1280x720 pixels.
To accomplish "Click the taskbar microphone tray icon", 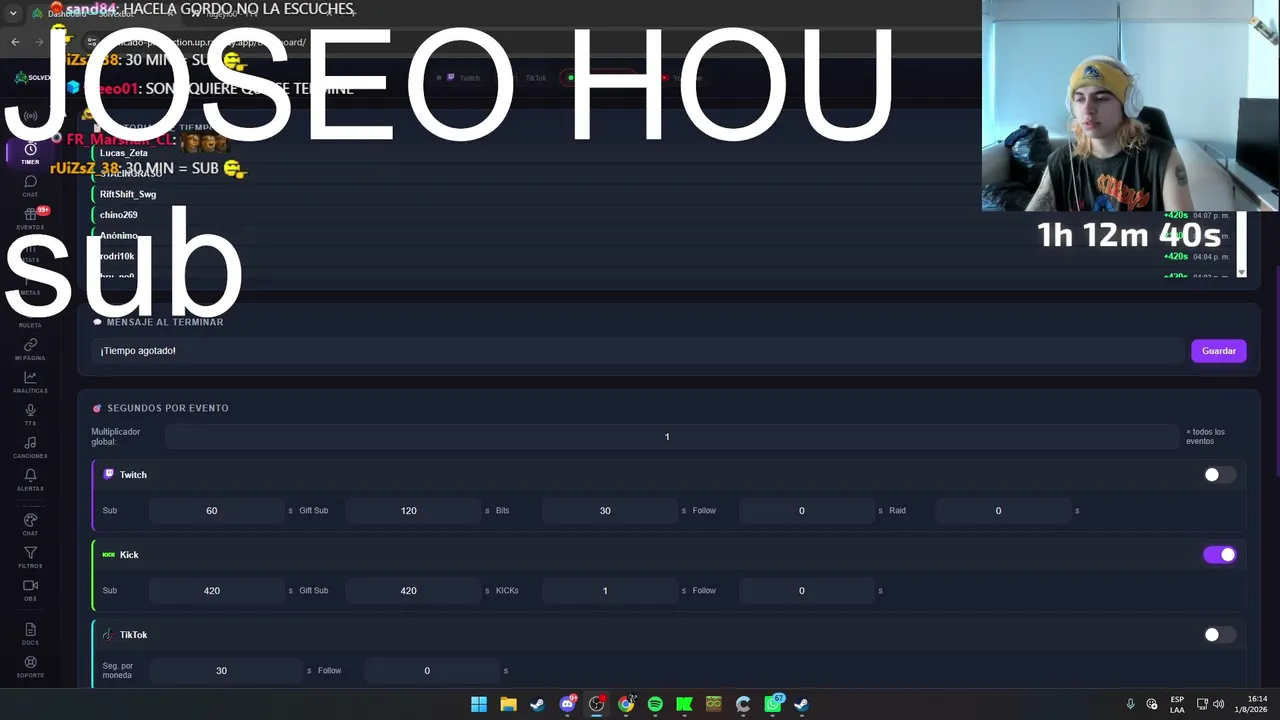I will pos(1130,704).
